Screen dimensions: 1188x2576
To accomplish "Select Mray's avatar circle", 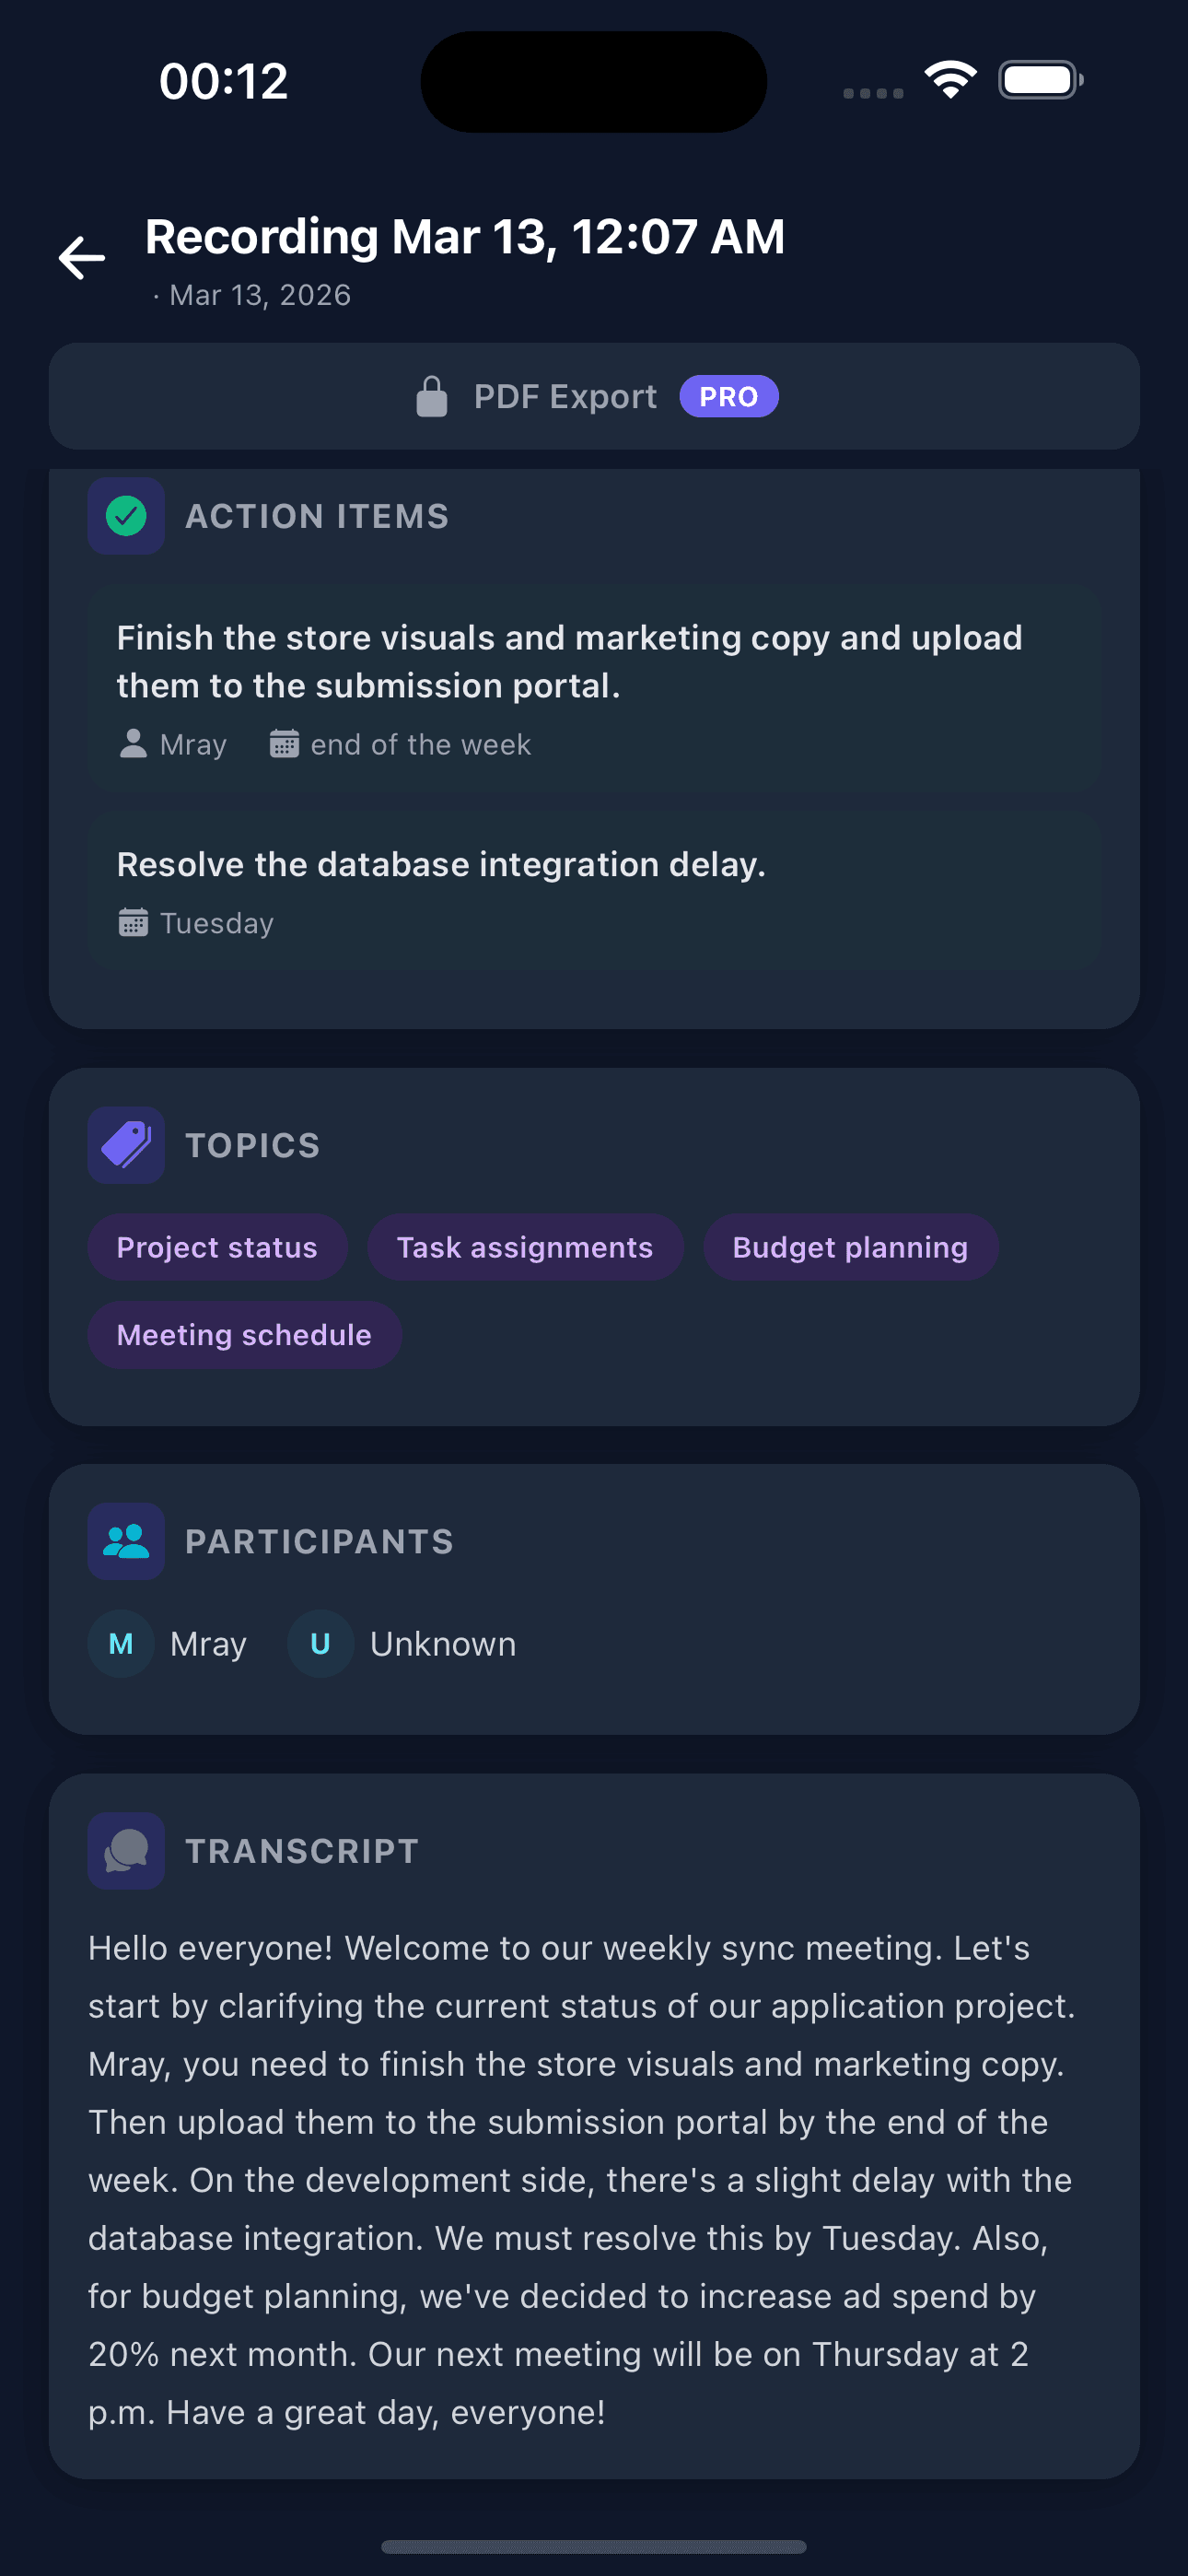I will [121, 1643].
